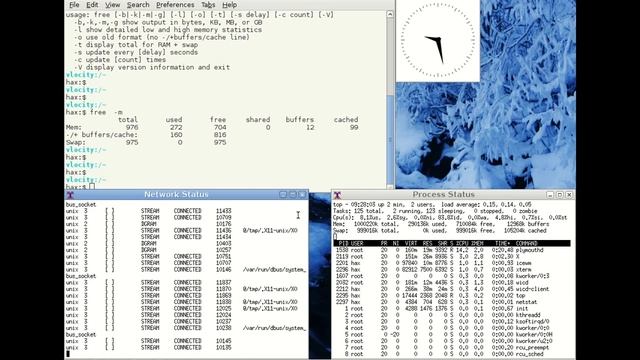640x360 pixels.
Task: Click the plymouthd process row in top
Action: [x=440, y=250]
